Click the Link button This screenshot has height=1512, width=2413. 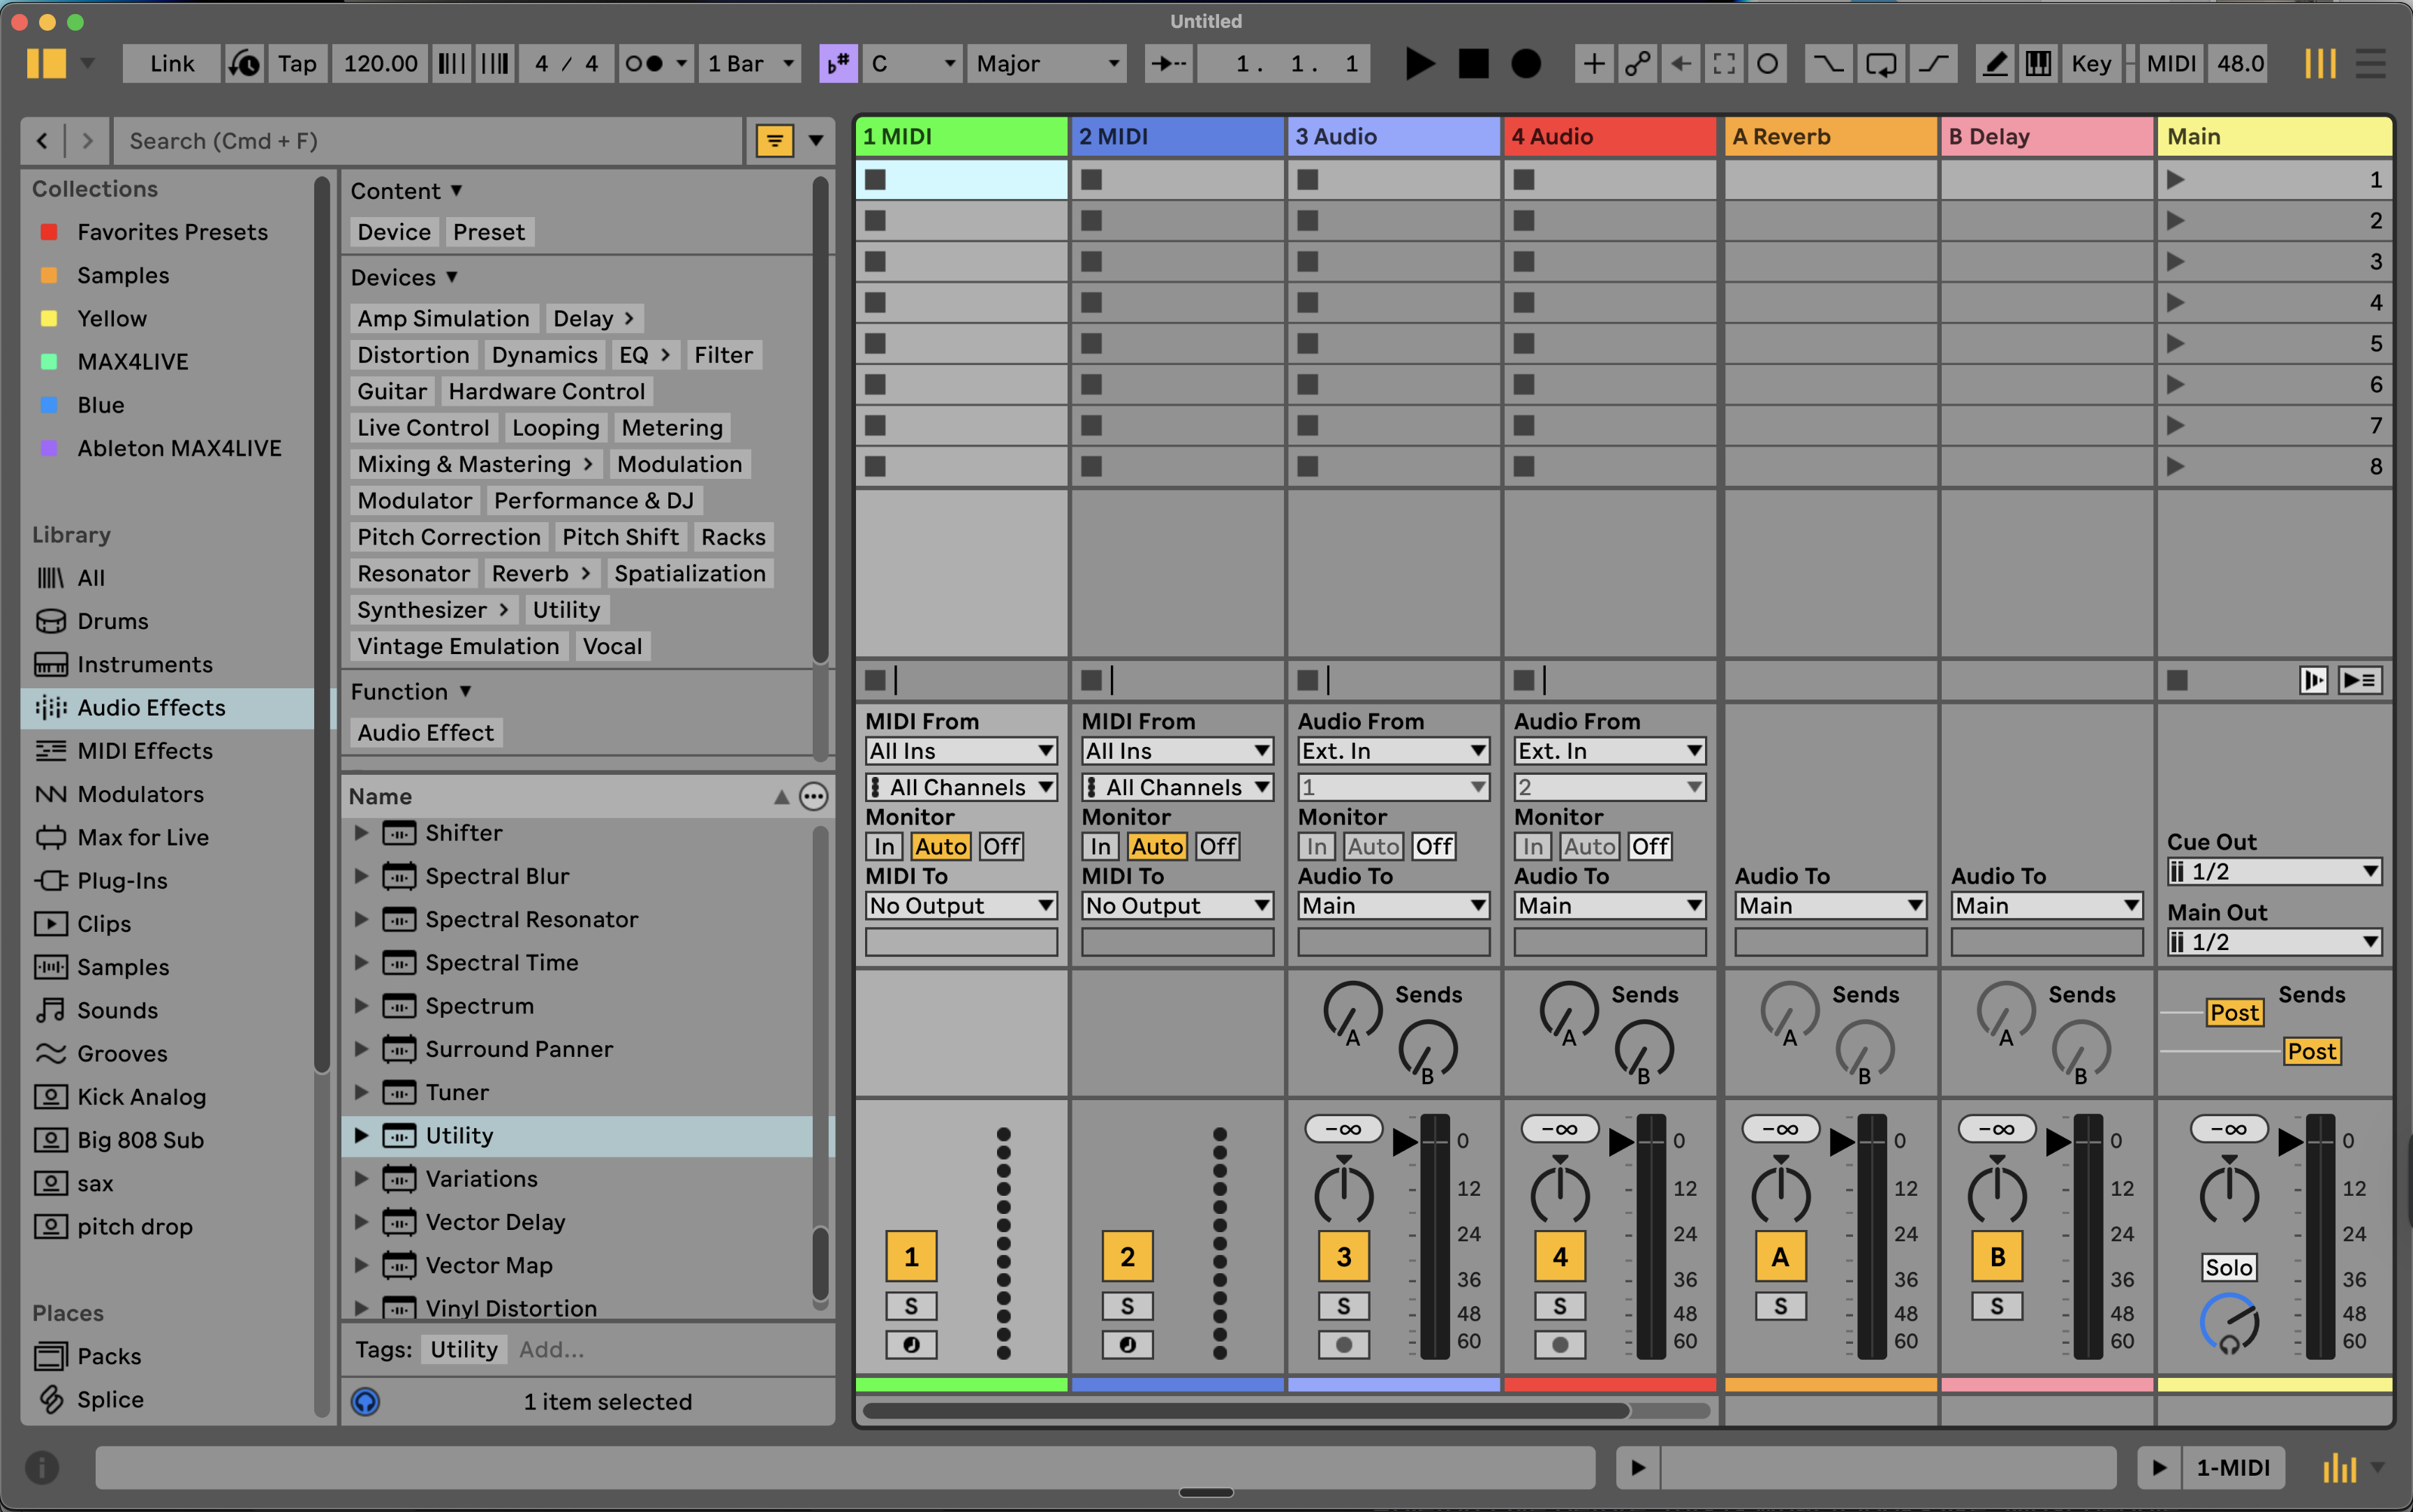coord(172,64)
